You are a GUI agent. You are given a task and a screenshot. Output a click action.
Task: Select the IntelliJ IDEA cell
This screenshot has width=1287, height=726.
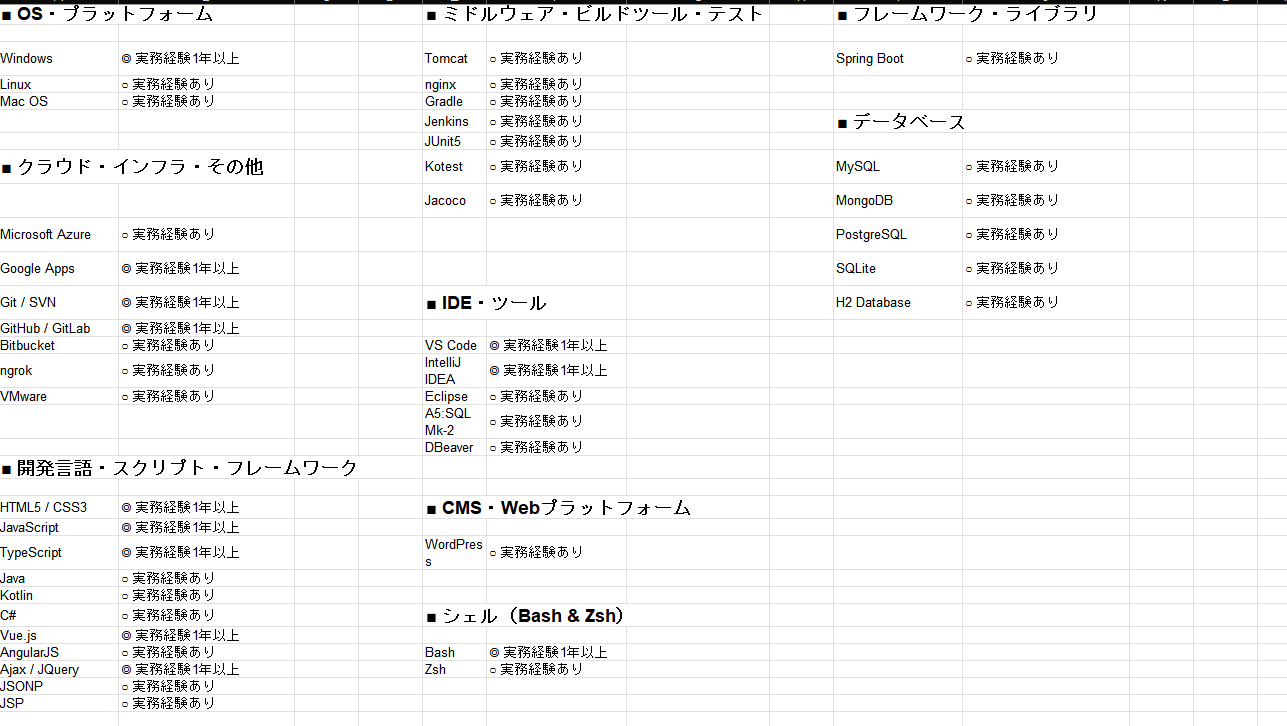pos(454,371)
